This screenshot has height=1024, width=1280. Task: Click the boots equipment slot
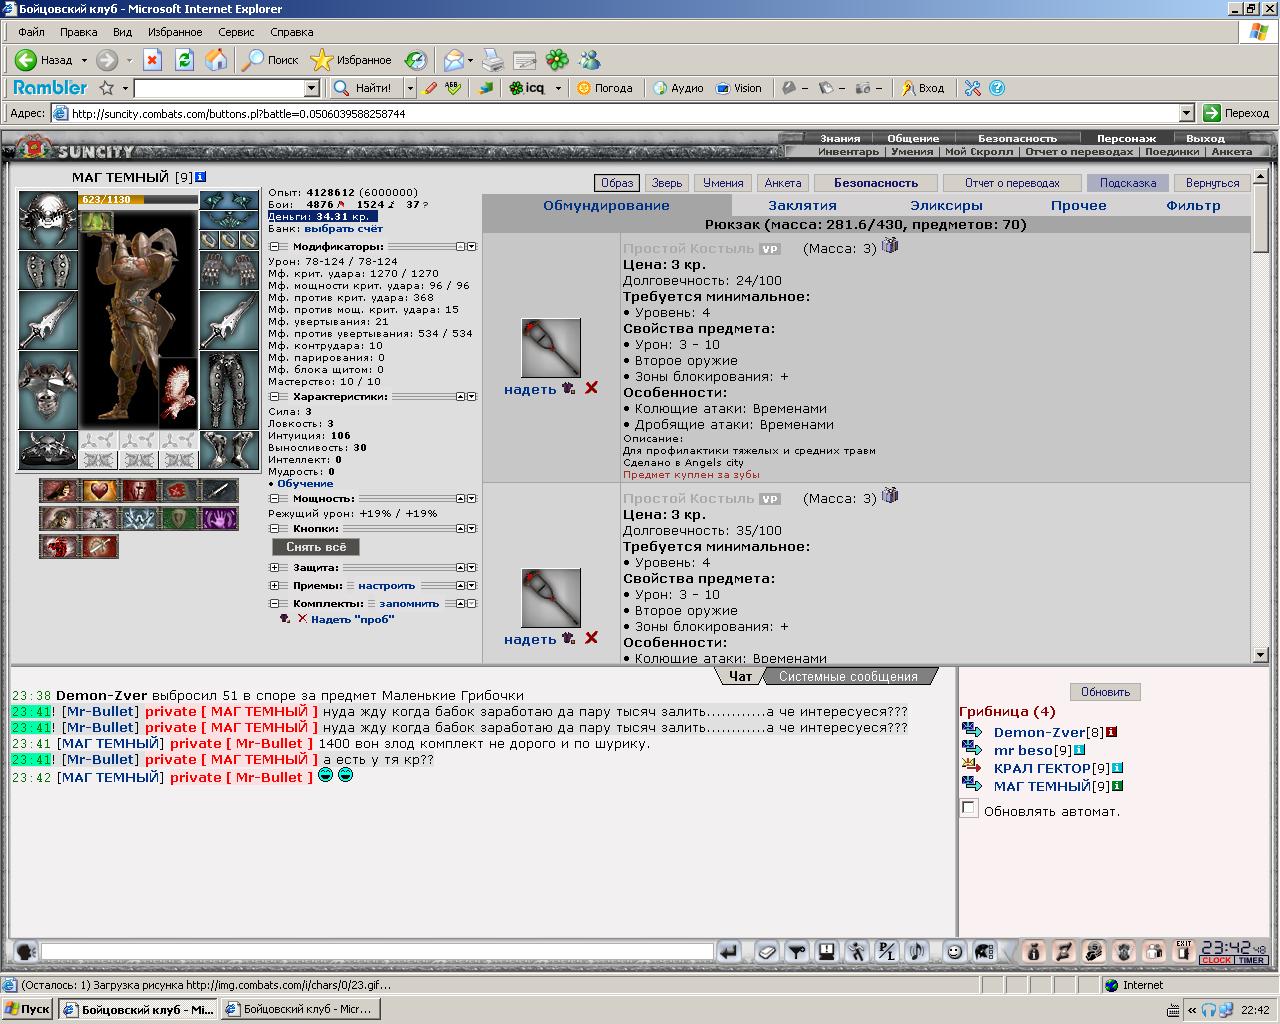229,450
